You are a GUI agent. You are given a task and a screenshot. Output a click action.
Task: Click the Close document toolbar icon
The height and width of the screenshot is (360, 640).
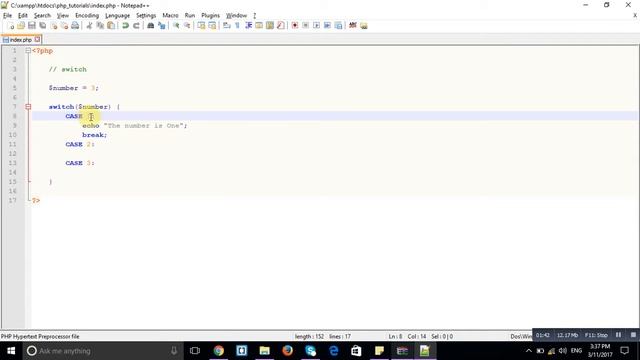[x=53, y=26]
